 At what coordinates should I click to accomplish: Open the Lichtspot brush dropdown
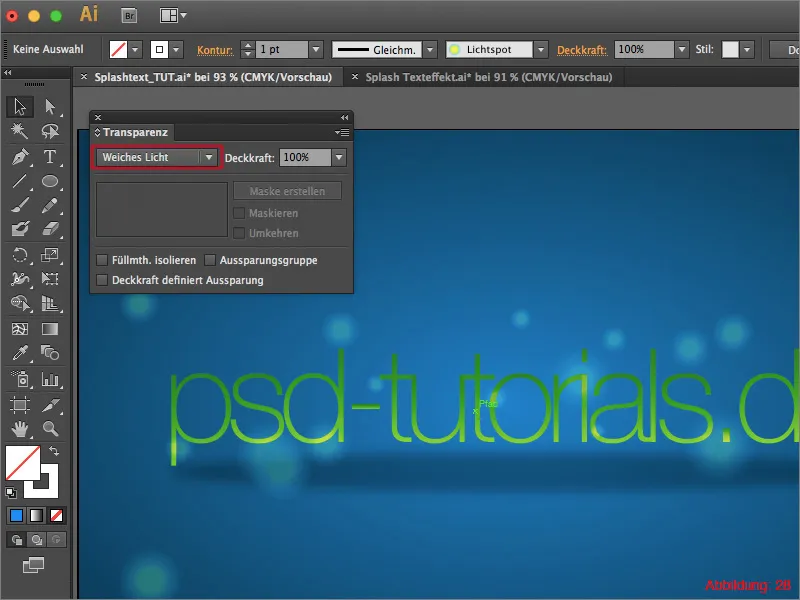point(541,49)
